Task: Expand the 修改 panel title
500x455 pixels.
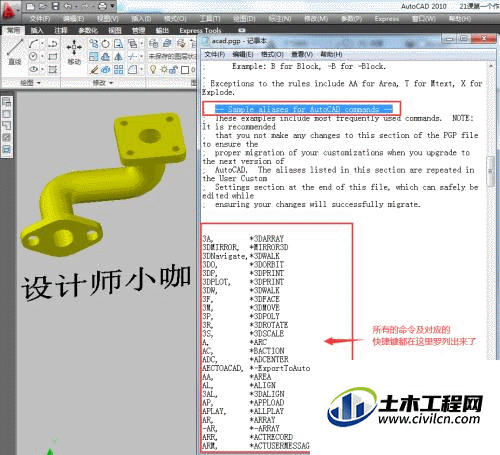Action: tap(103, 83)
